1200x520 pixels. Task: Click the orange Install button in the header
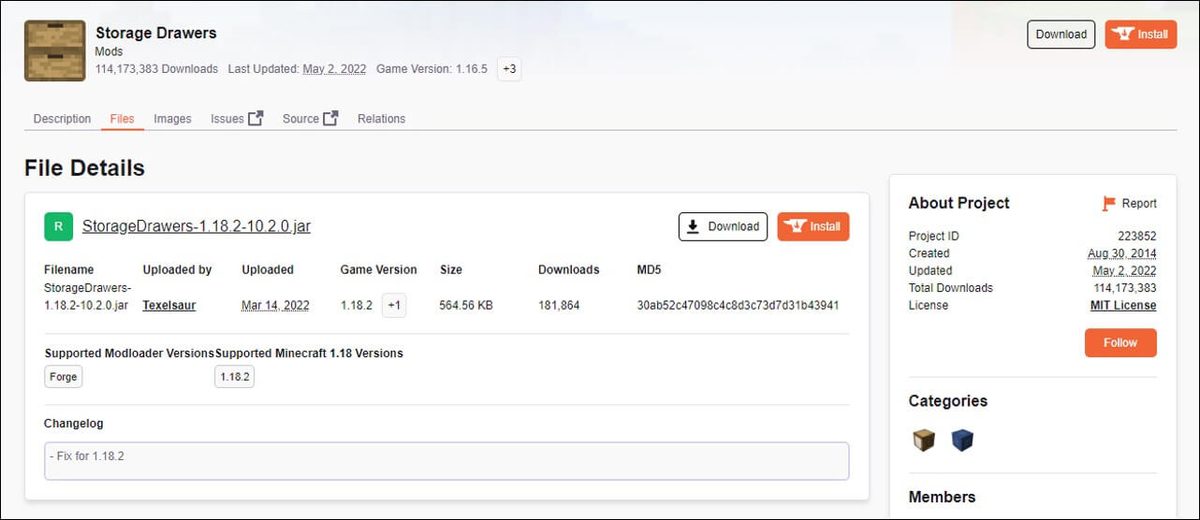click(1141, 34)
